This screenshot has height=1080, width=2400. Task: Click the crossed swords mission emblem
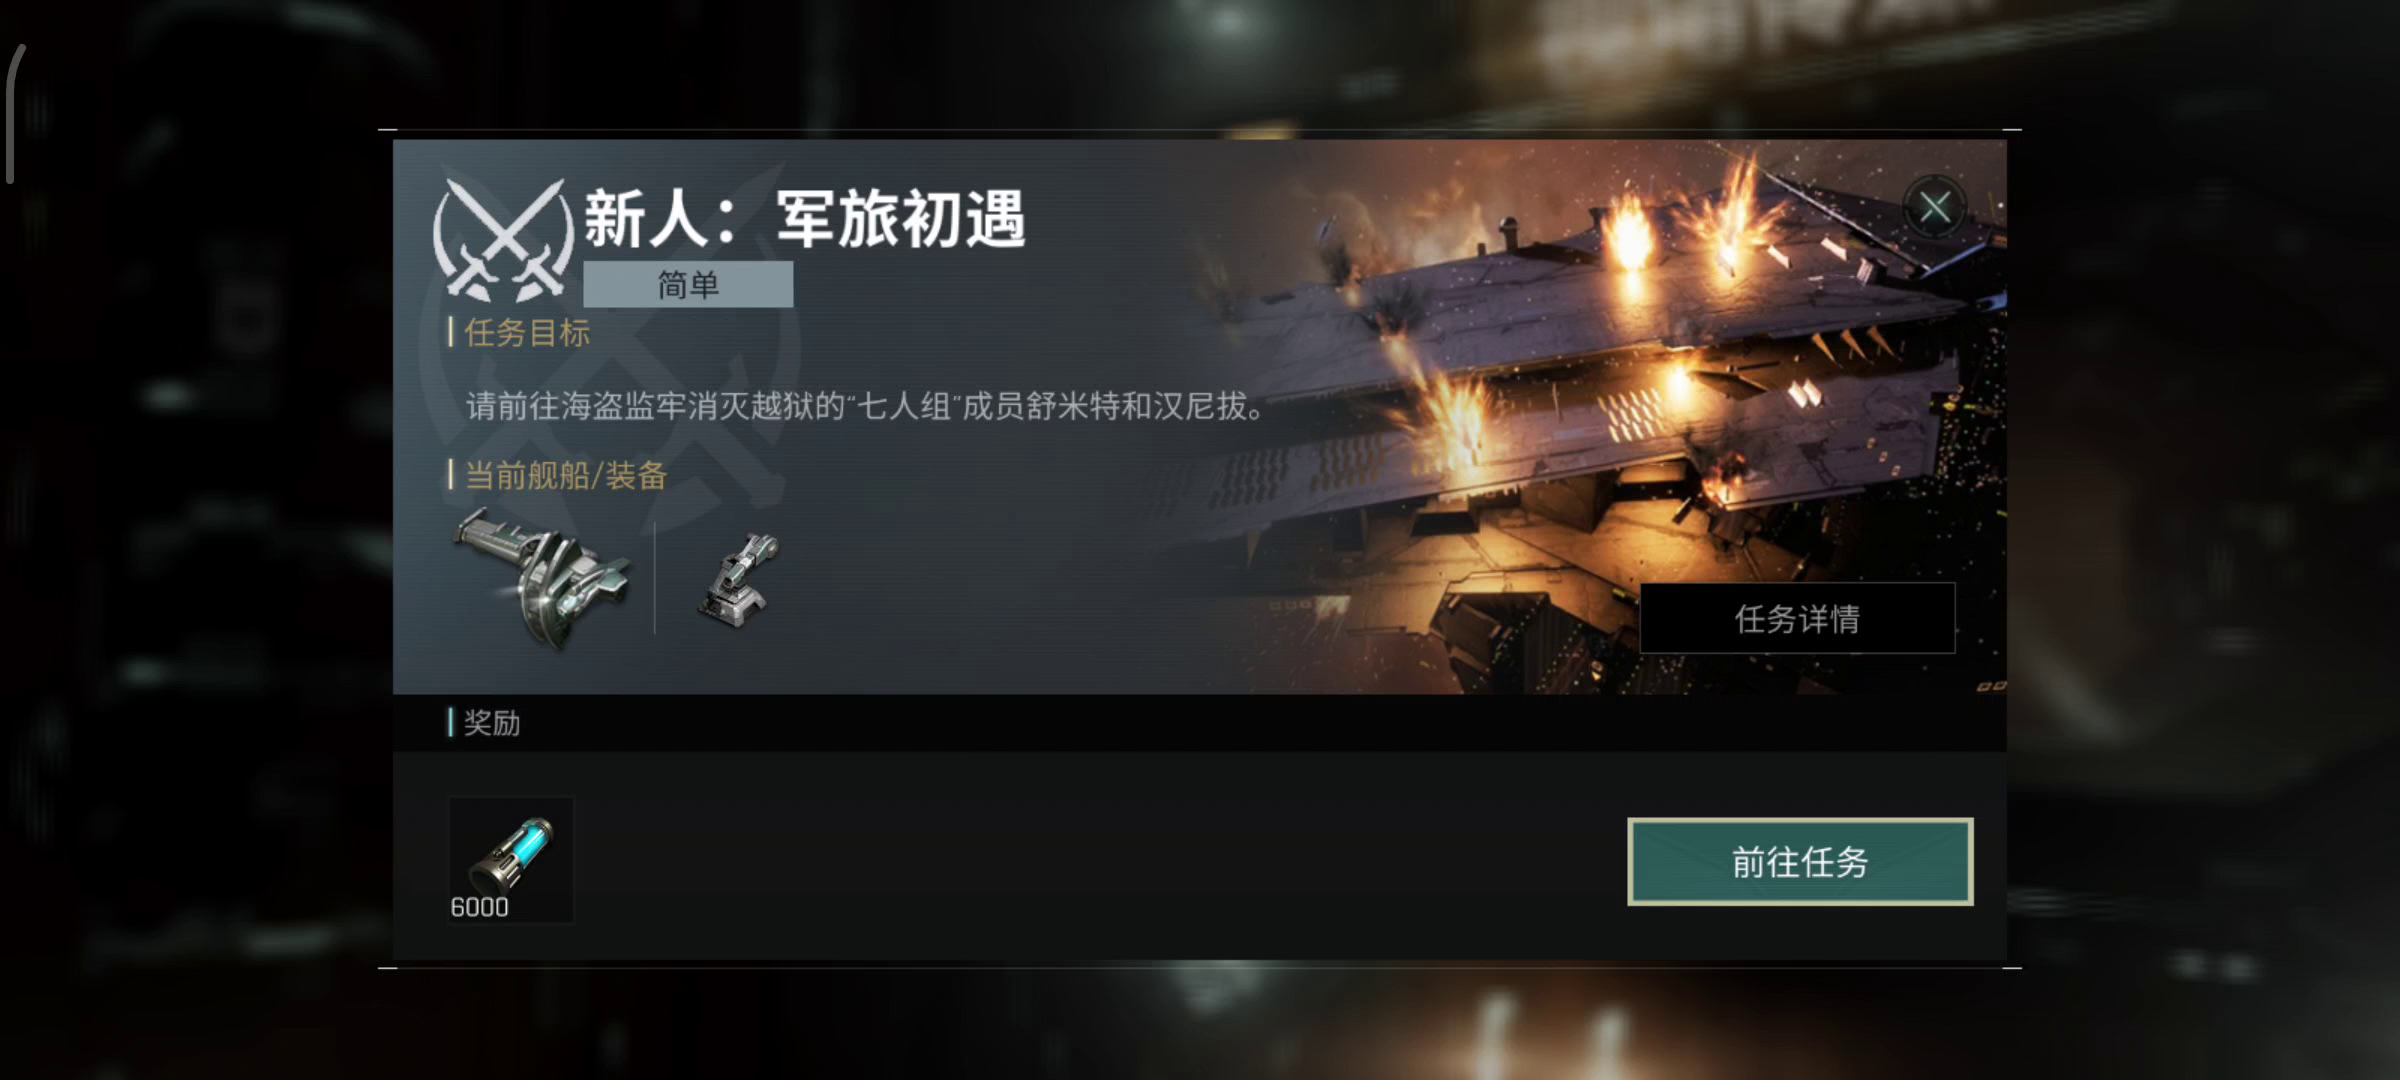pyautogui.click(x=504, y=240)
